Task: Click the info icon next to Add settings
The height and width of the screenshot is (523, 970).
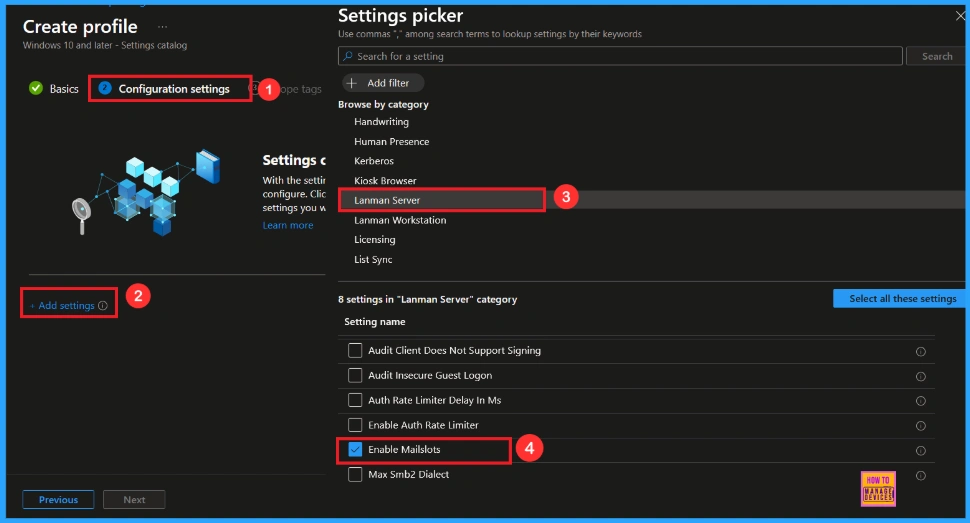Action: point(103,306)
